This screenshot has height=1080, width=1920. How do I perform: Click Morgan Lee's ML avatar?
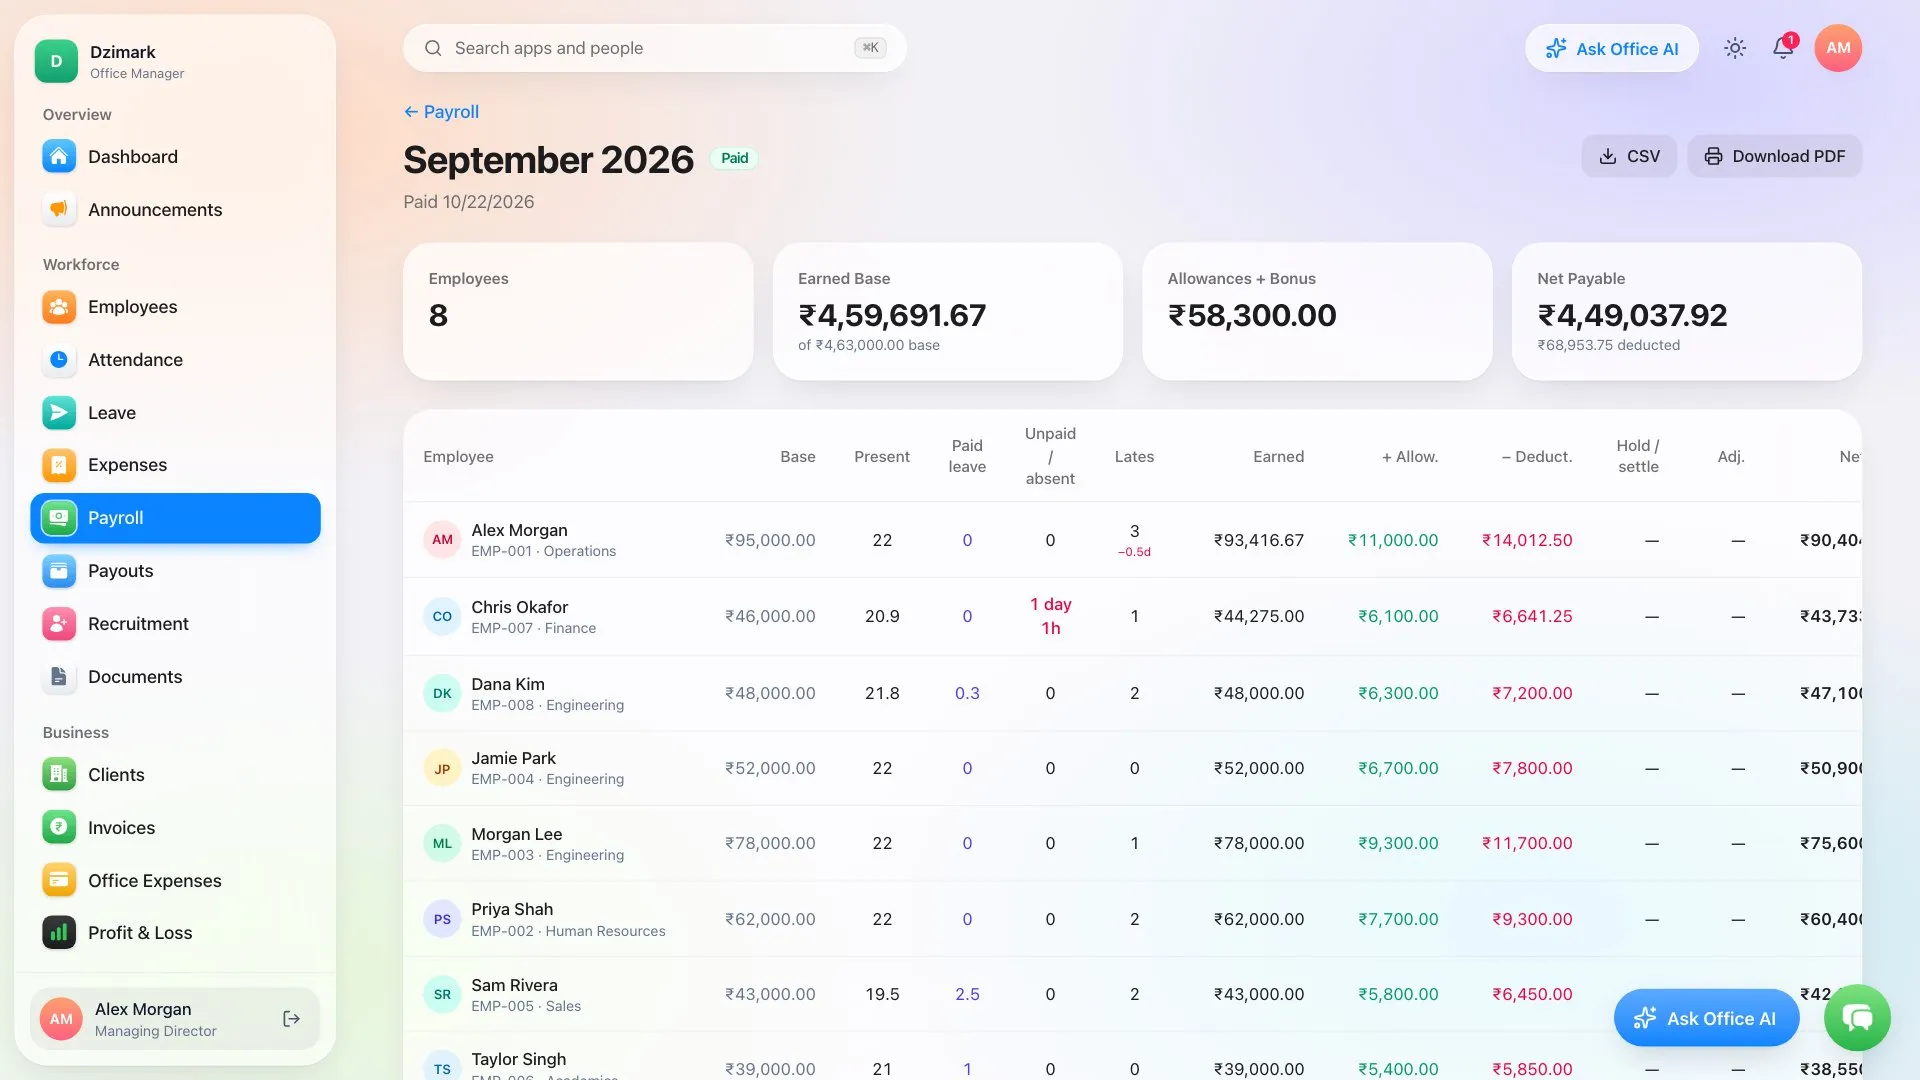click(x=442, y=844)
